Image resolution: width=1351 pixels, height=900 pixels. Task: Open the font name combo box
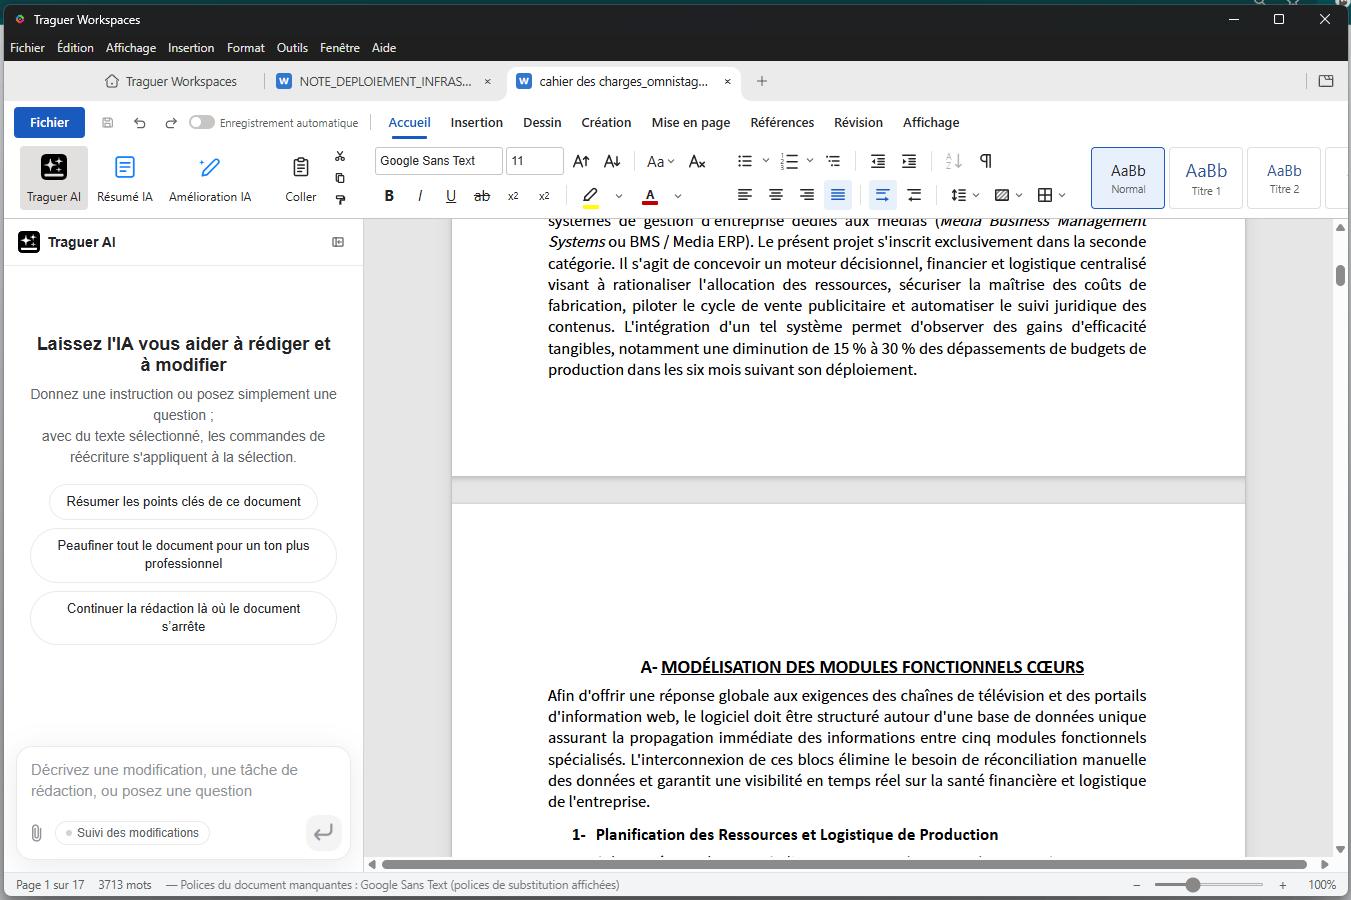click(x=439, y=161)
